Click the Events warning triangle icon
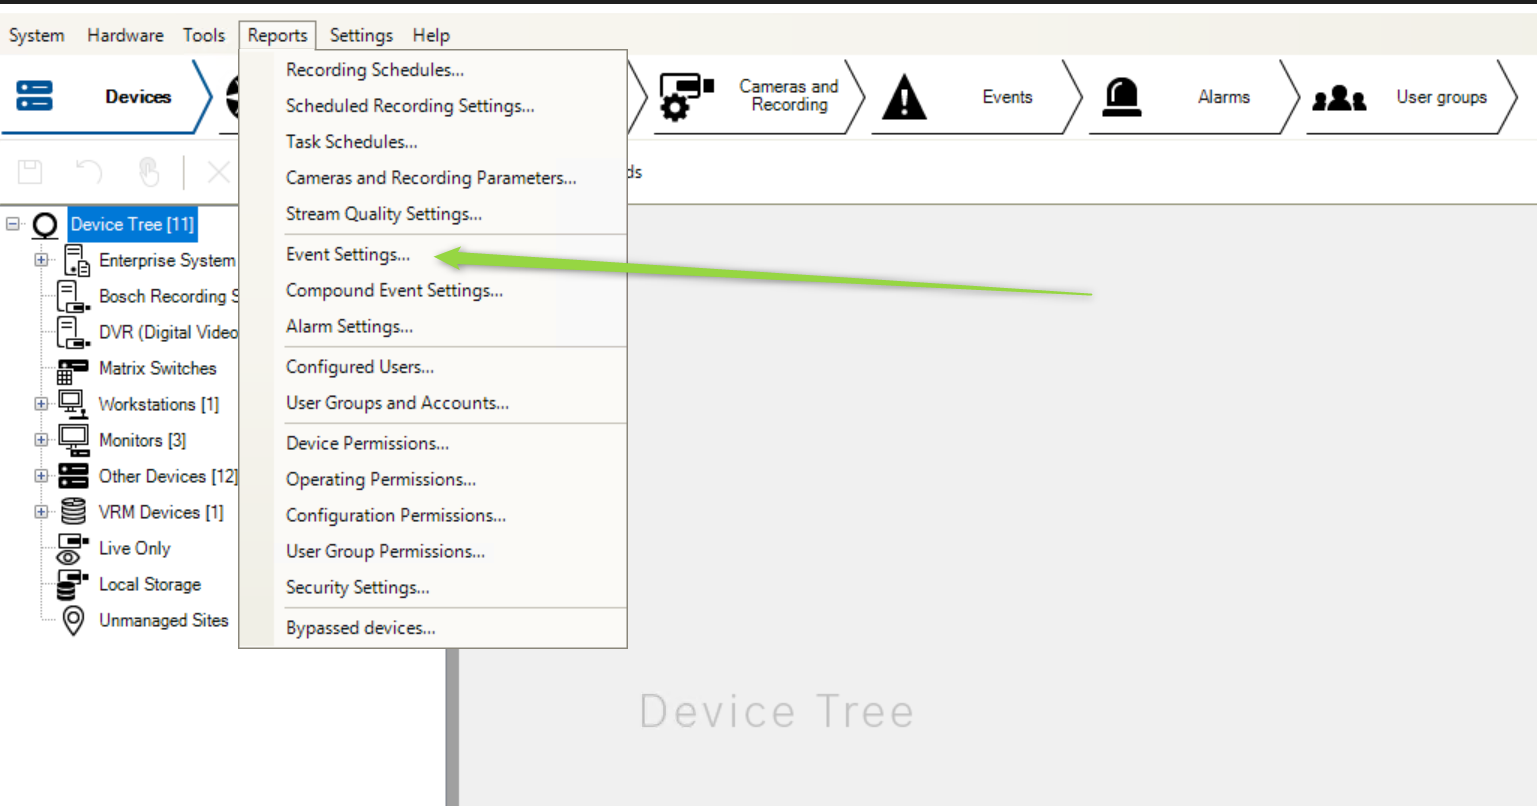 tap(904, 98)
